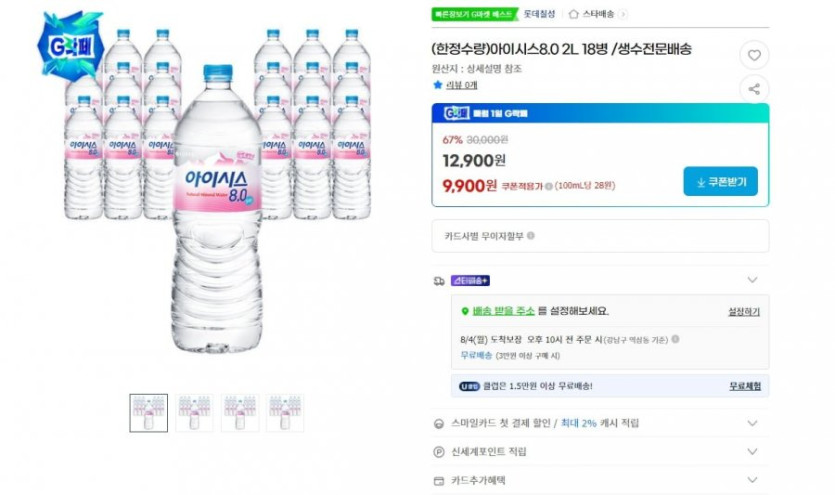Expand the 스타배송 delivery section chevron

coord(753,280)
